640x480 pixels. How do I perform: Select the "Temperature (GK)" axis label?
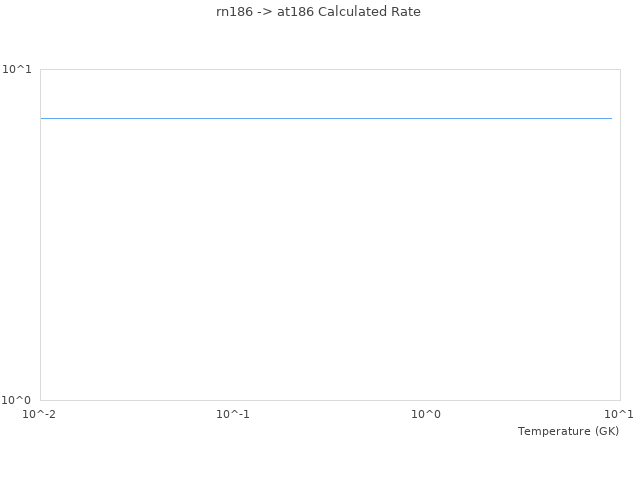tap(568, 431)
